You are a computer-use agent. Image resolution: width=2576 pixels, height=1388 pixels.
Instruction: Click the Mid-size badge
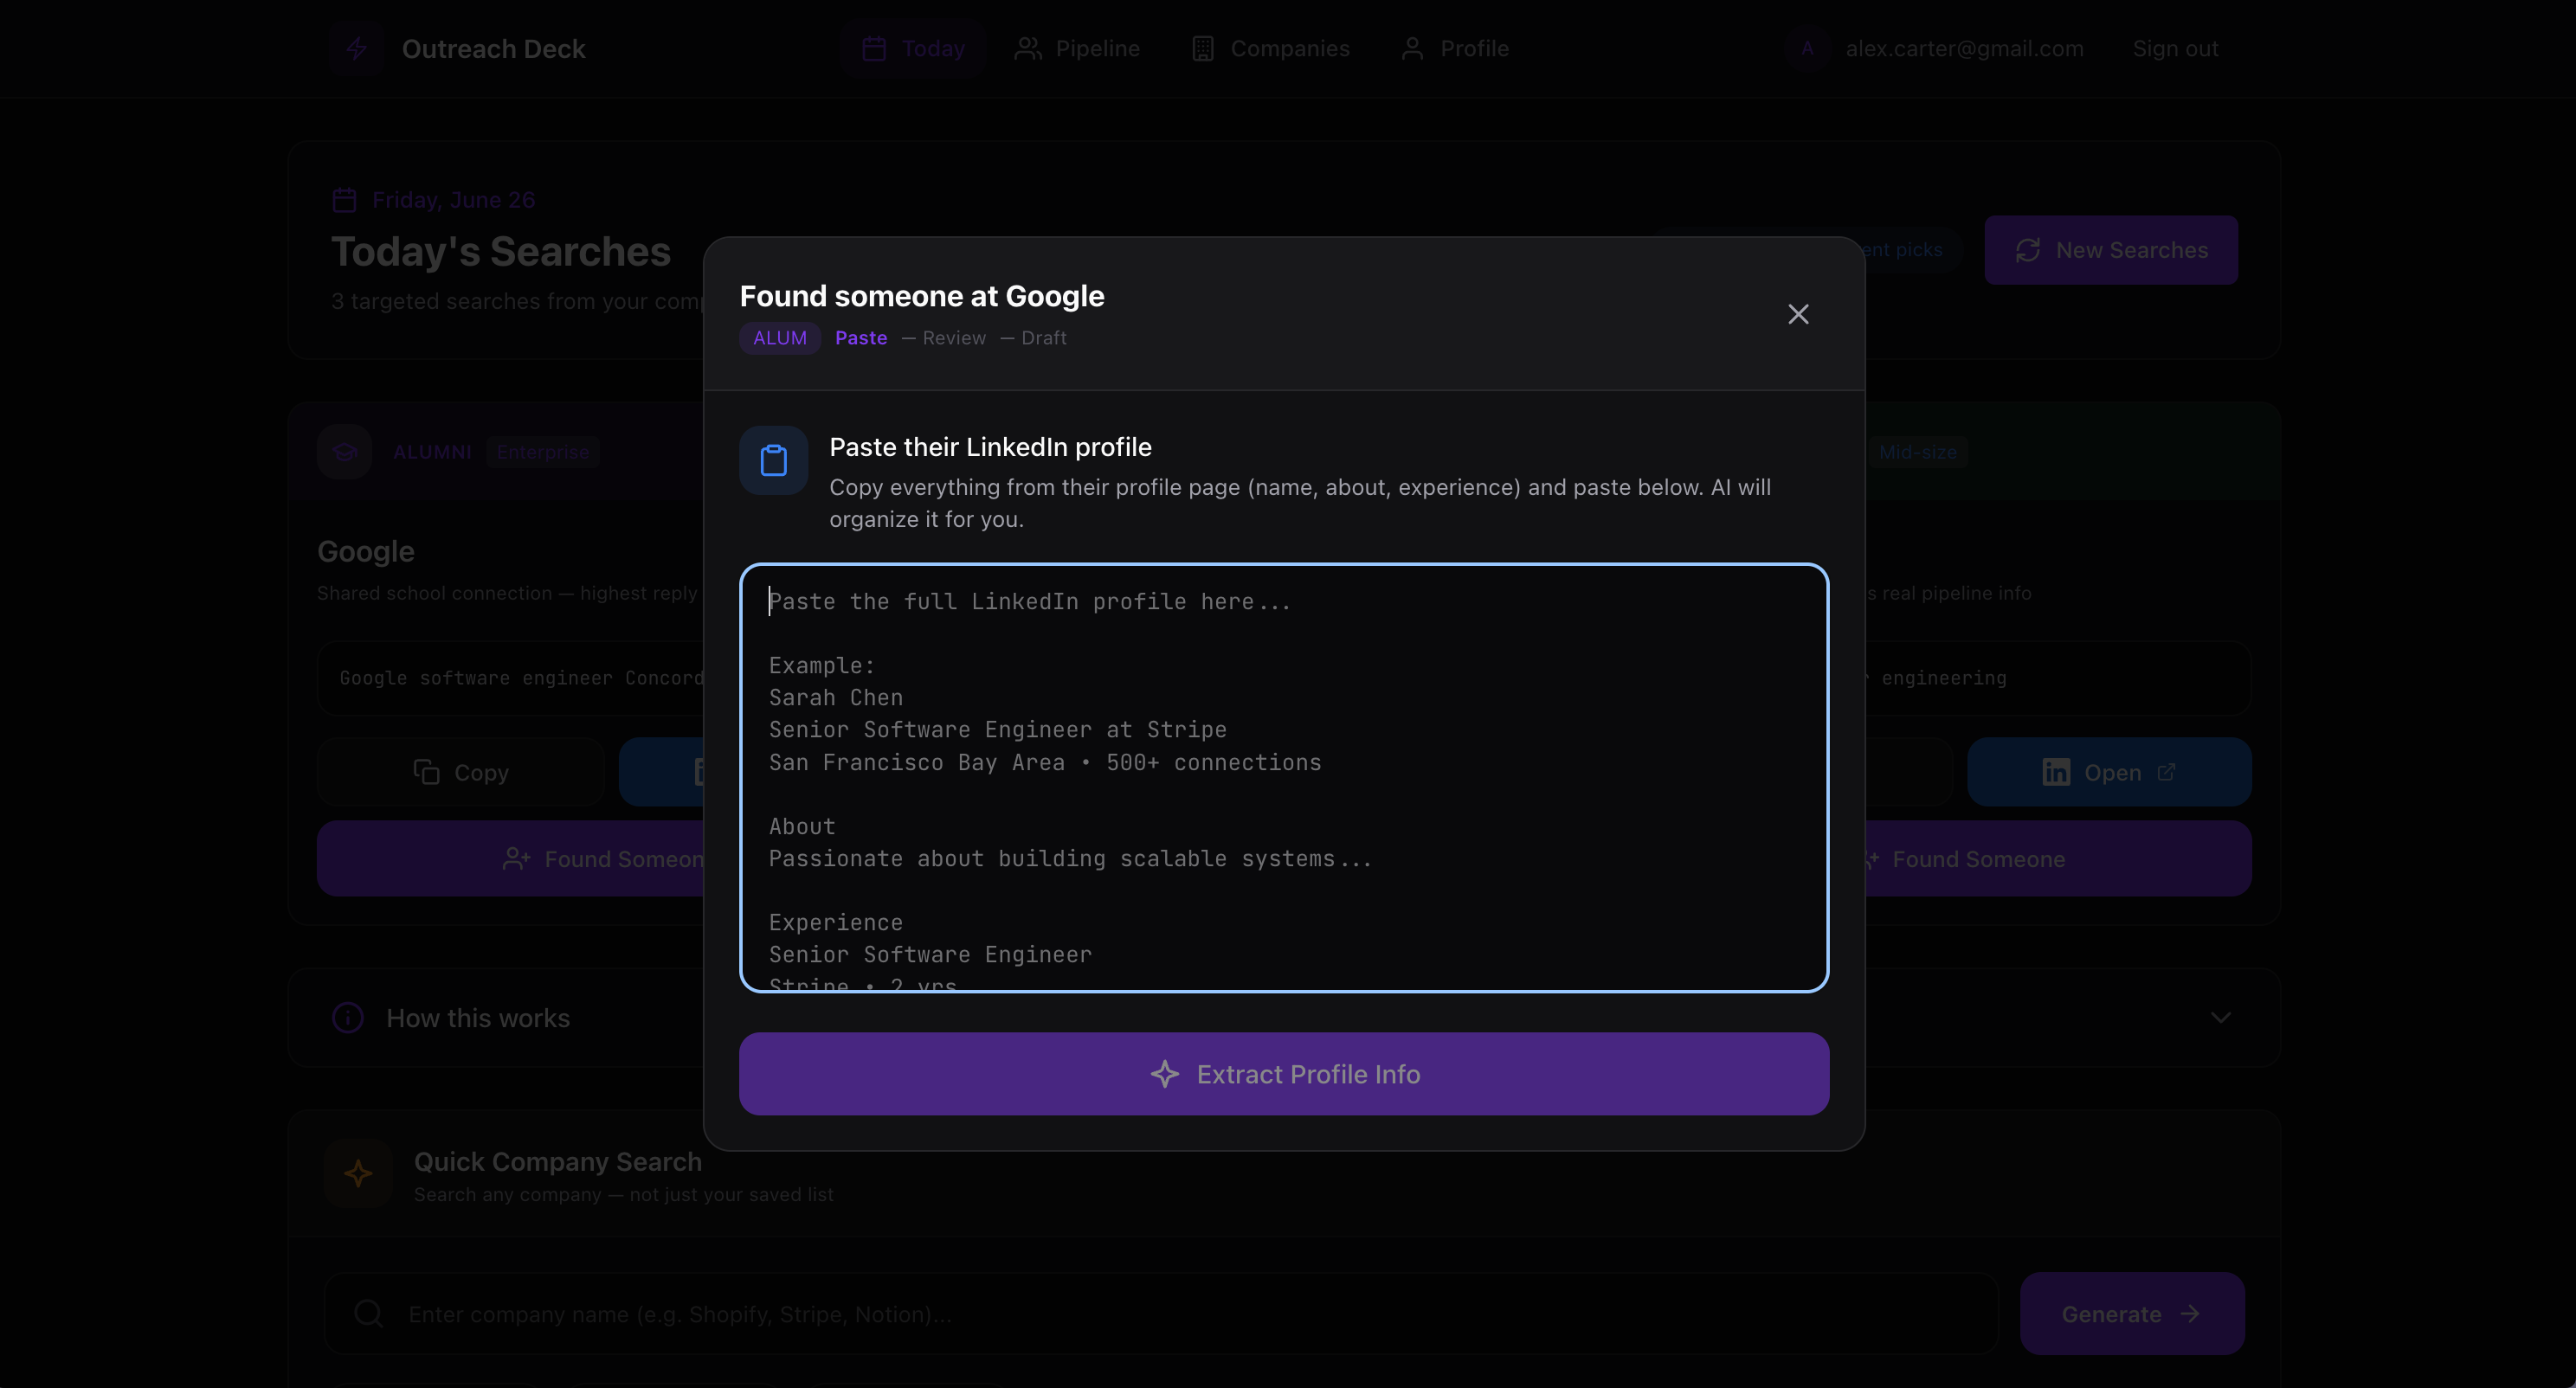pos(1917,452)
